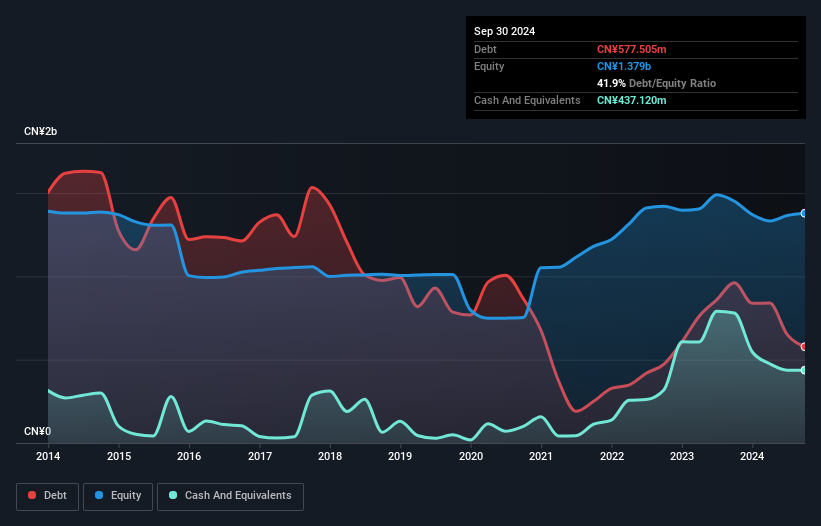Click the blue Equity legend dot
Screen dimensions: 821x526
99,495
